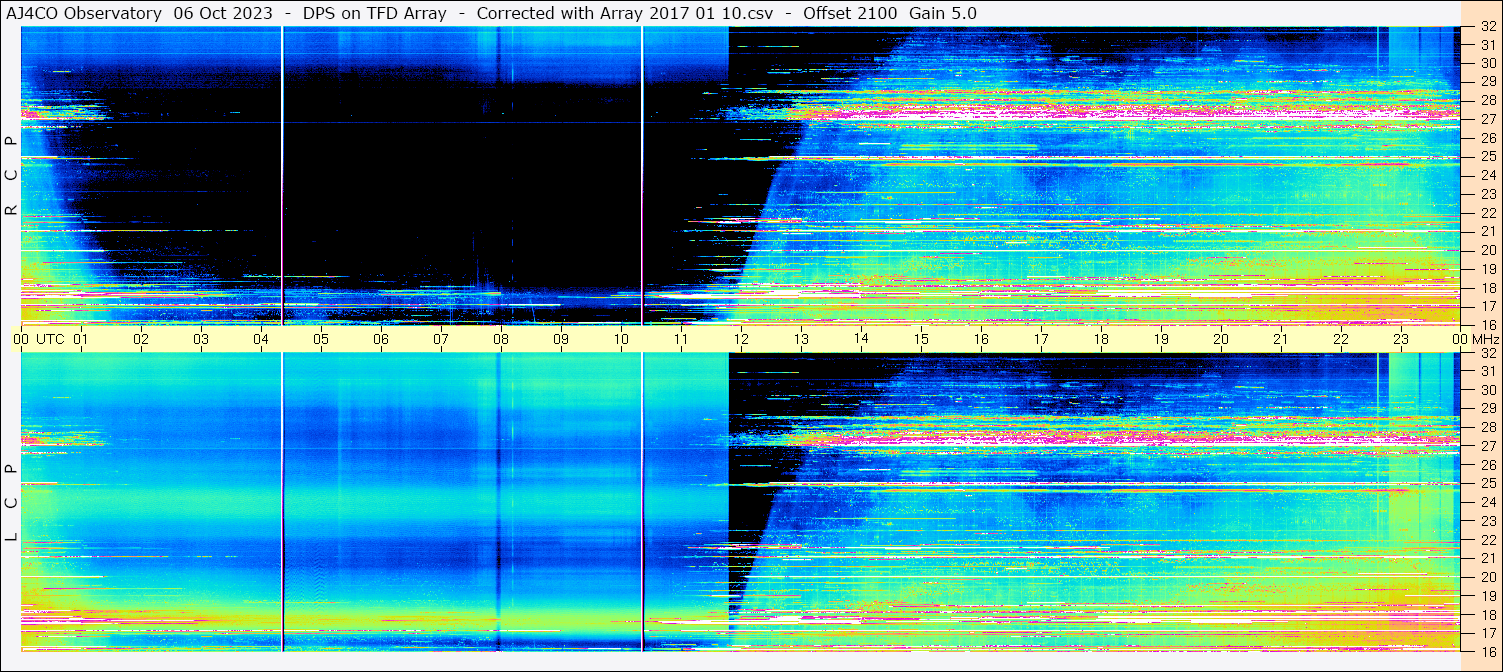
Task: Select the 09 hour tick on the time axis
Action: 561,339
